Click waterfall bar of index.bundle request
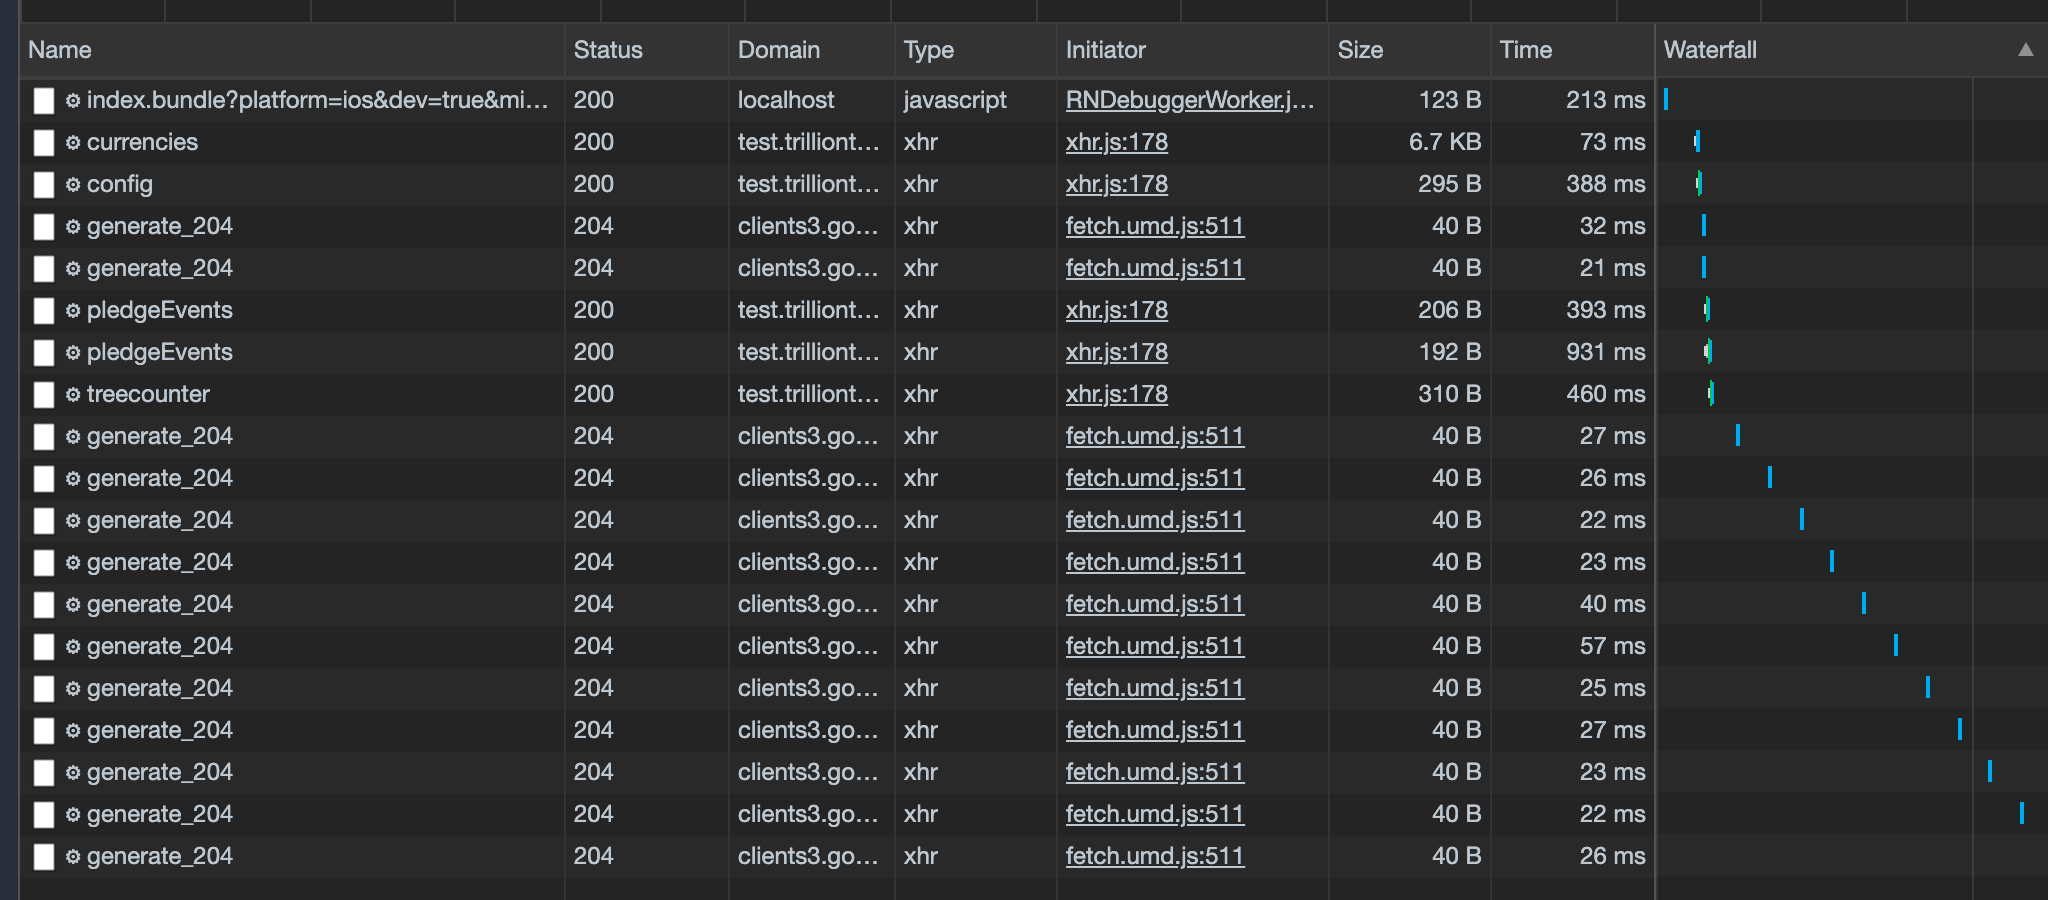Viewport: 2048px width, 900px height. pos(1666,99)
